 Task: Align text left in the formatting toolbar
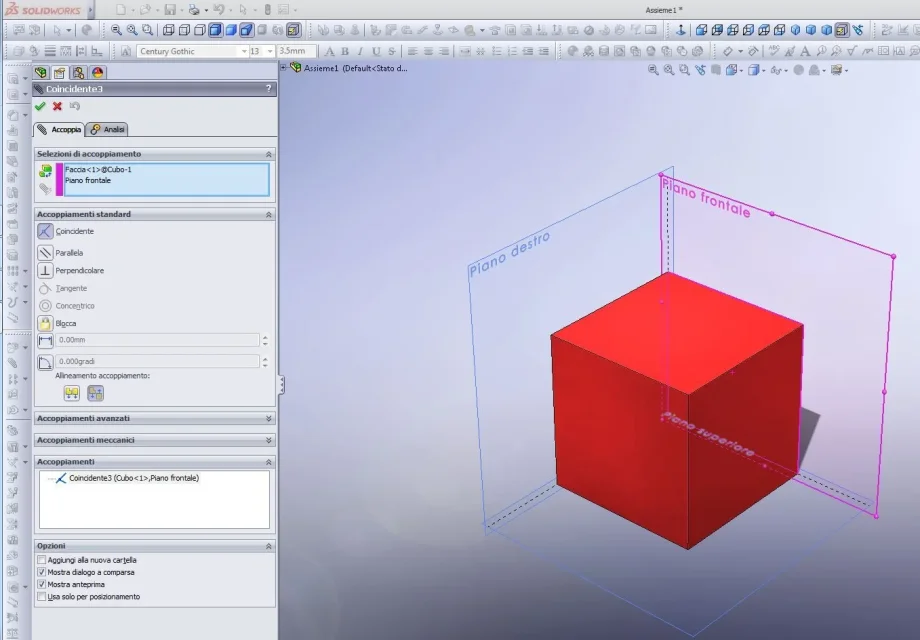[412, 52]
